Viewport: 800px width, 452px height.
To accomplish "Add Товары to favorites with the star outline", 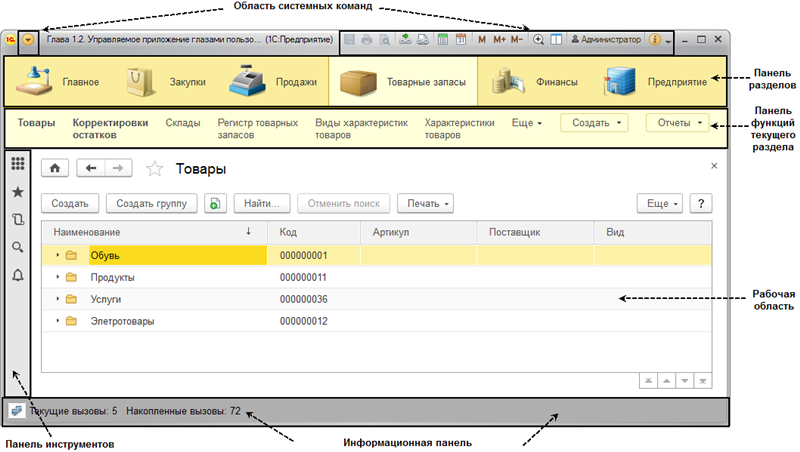I will 154,169.
